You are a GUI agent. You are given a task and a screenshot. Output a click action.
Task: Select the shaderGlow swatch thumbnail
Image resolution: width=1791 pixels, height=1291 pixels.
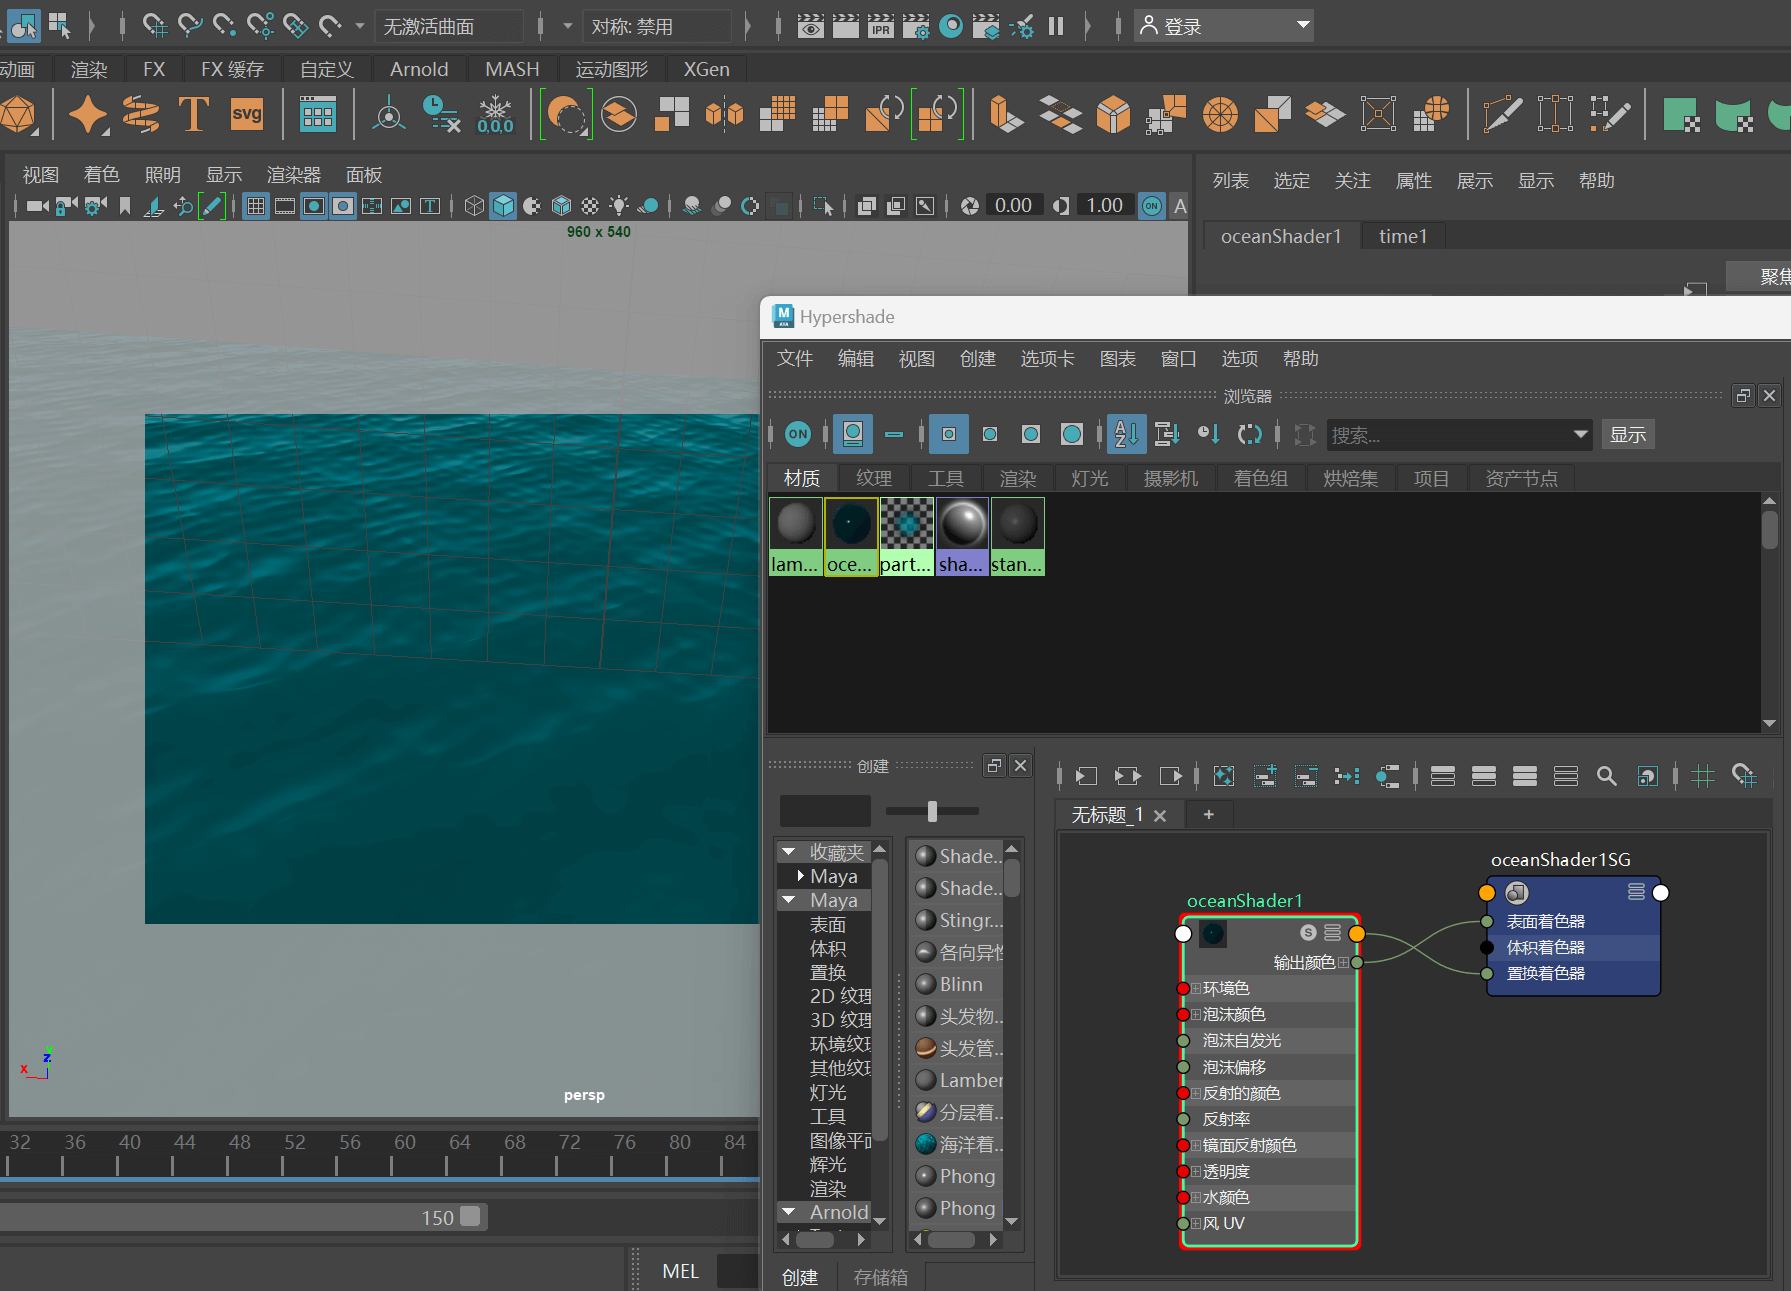[x=962, y=536]
